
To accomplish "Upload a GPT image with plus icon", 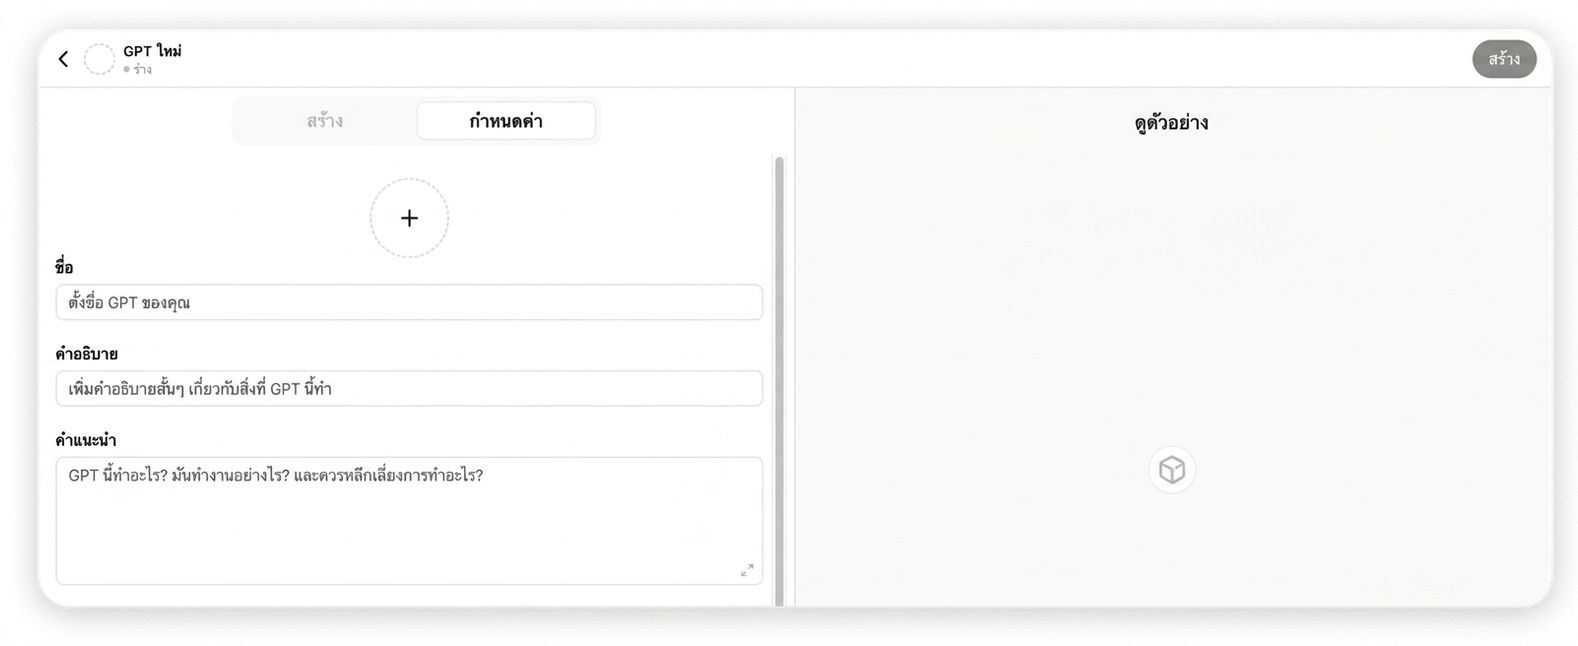I will pyautogui.click(x=409, y=218).
